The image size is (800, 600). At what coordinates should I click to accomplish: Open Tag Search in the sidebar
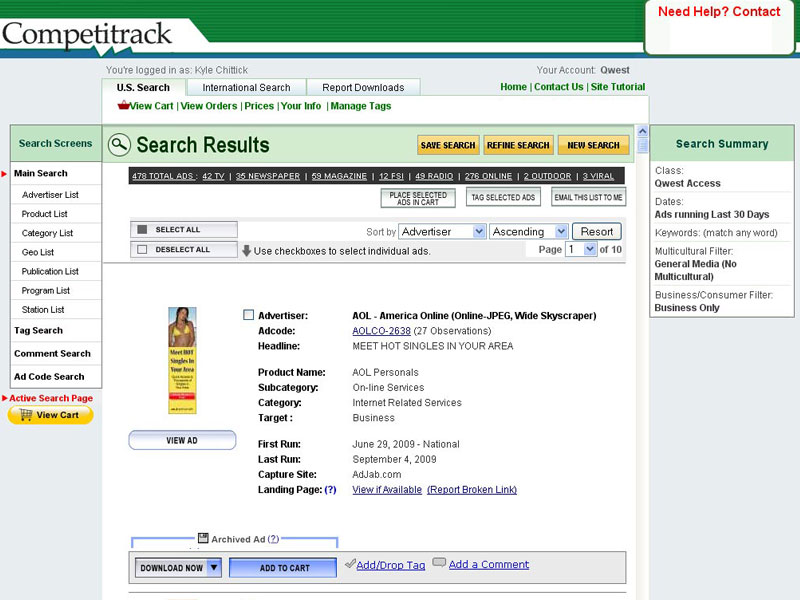click(x=38, y=330)
